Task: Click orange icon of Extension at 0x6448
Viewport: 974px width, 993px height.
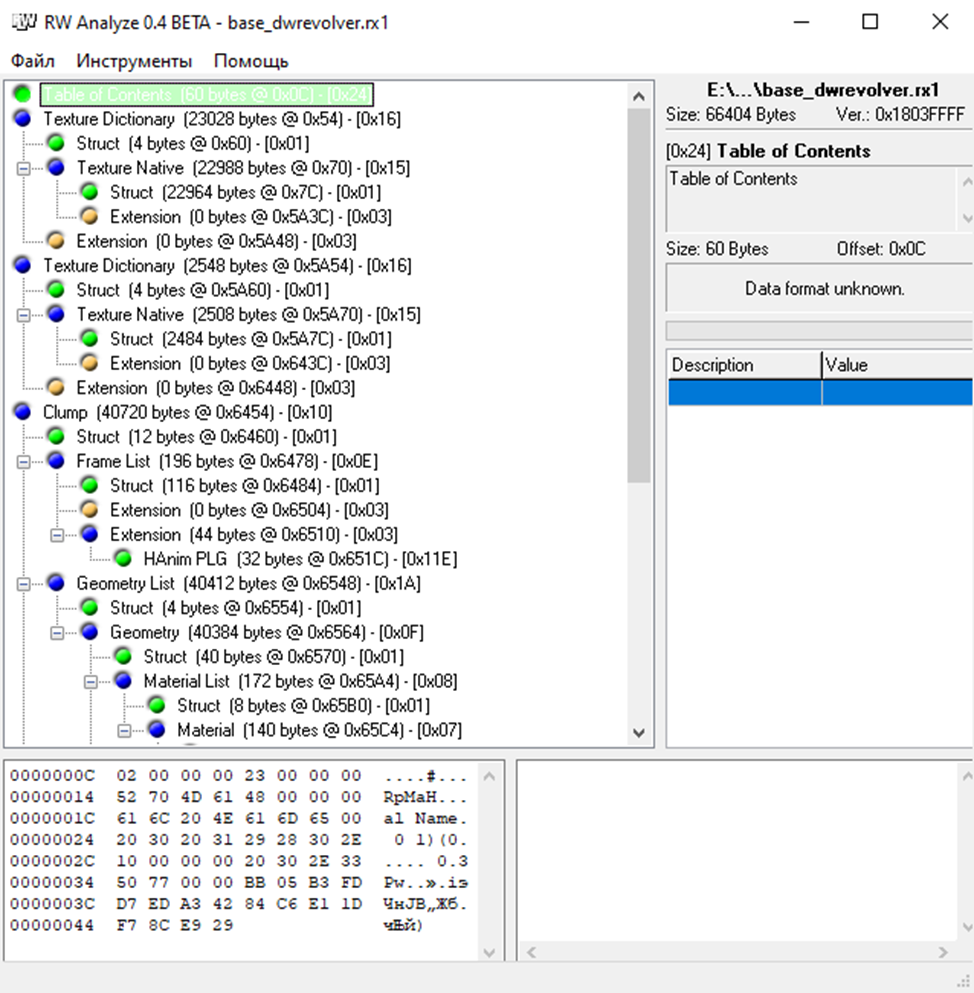Action: tap(56, 388)
